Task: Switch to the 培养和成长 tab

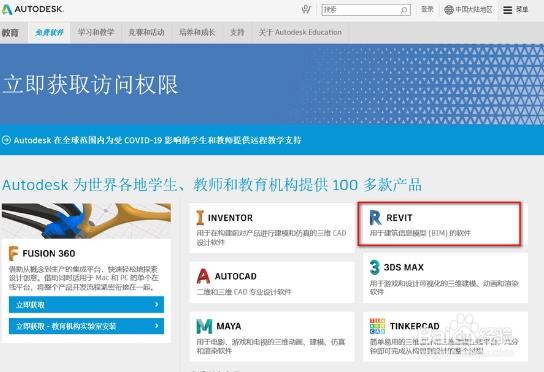Action: [197, 33]
